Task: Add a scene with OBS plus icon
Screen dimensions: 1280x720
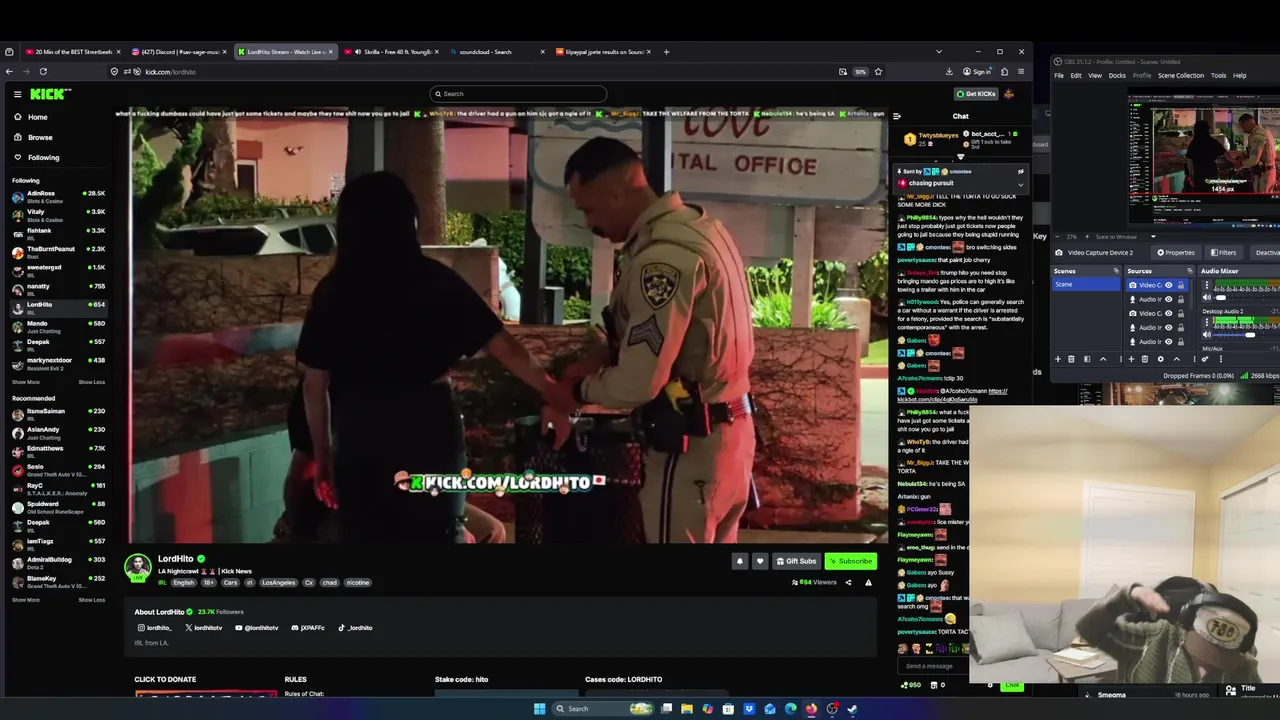Action: [1058, 359]
